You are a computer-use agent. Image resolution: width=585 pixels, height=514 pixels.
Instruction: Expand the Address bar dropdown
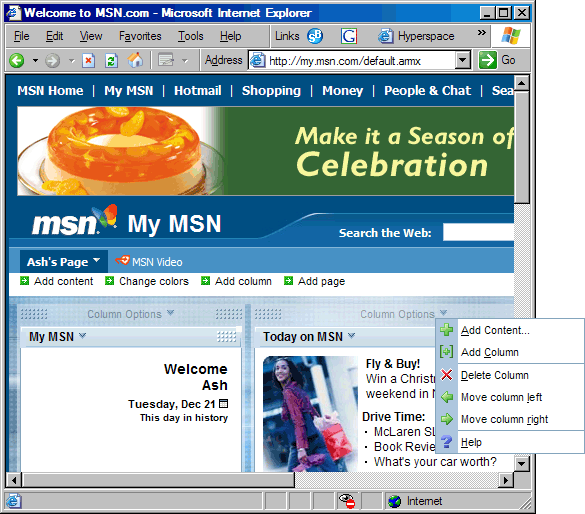463,60
